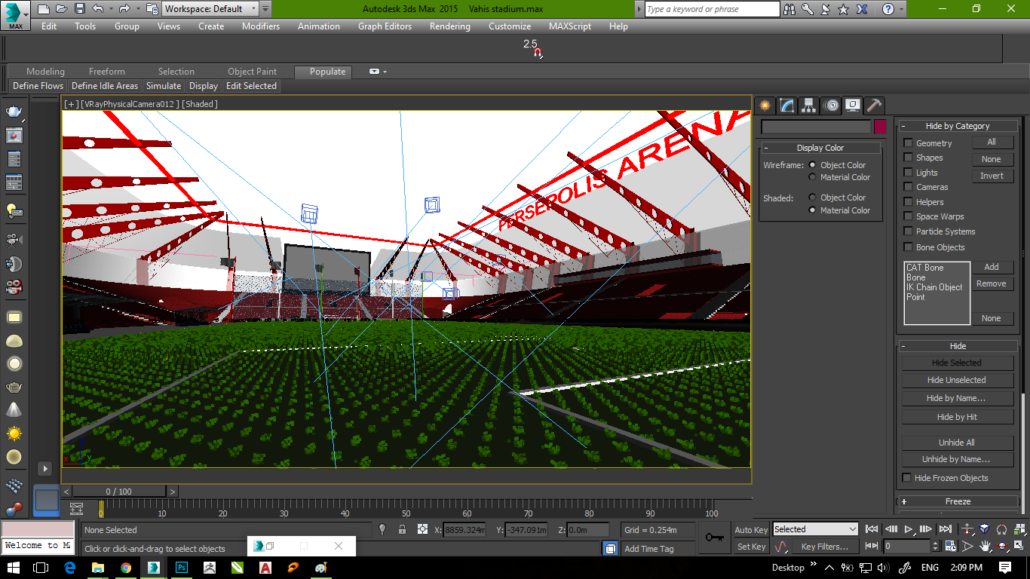Image resolution: width=1030 pixels, height=579 pixels.
Task: Check the Geometry hide category checkbox
Action: 908,143
